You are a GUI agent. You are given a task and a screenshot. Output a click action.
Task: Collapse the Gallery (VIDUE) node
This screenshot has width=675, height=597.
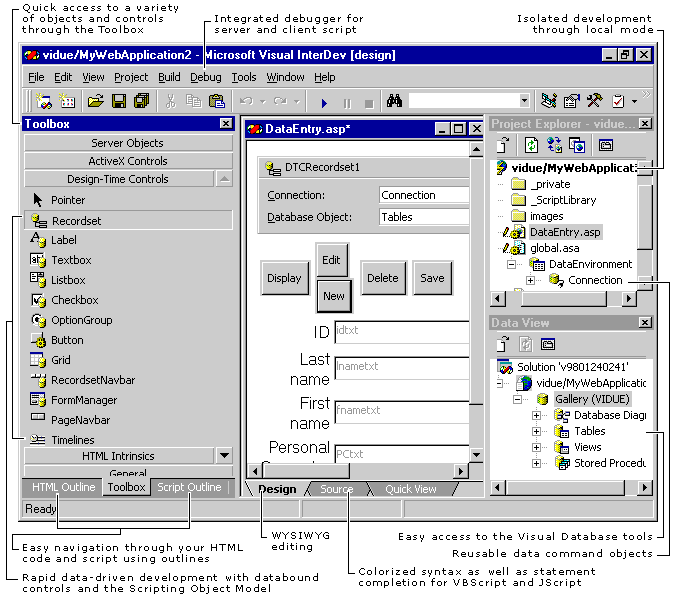click(x=518, y=399)
